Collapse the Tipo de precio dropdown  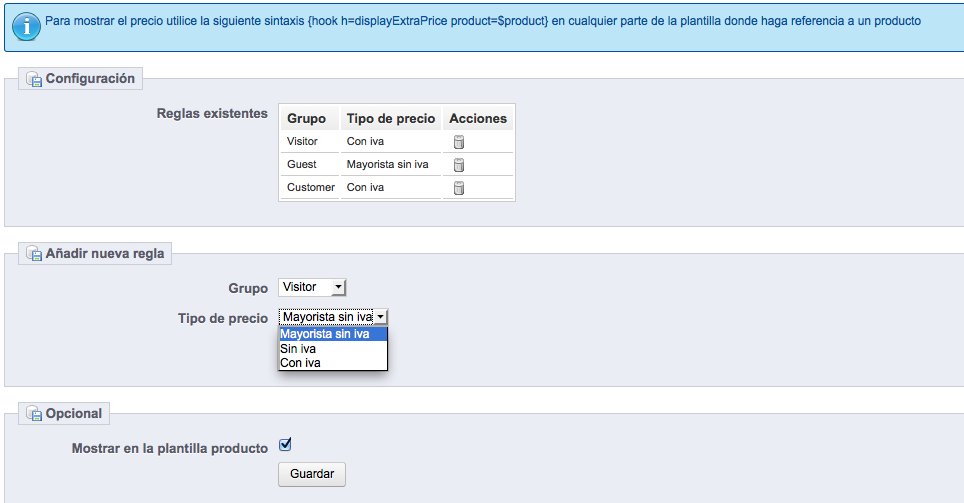point(333,317)
